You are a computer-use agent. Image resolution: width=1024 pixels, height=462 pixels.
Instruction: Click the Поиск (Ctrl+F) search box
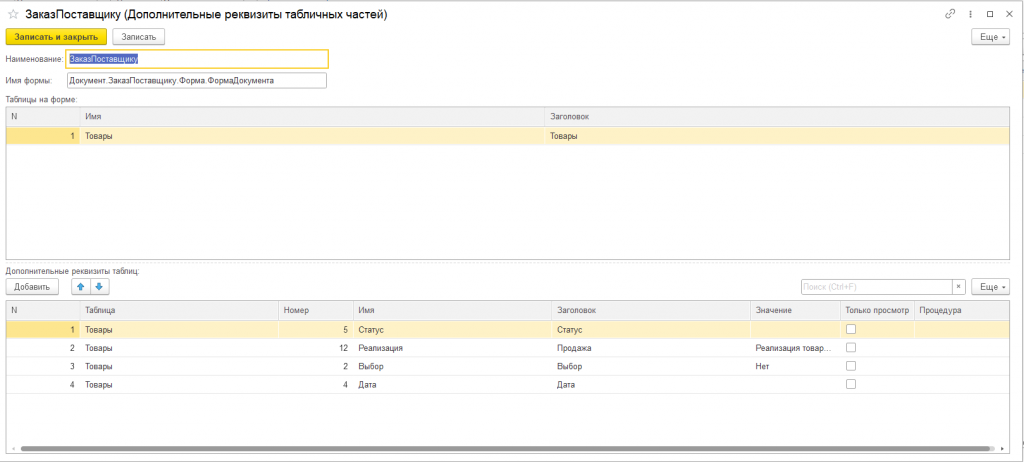876,287
